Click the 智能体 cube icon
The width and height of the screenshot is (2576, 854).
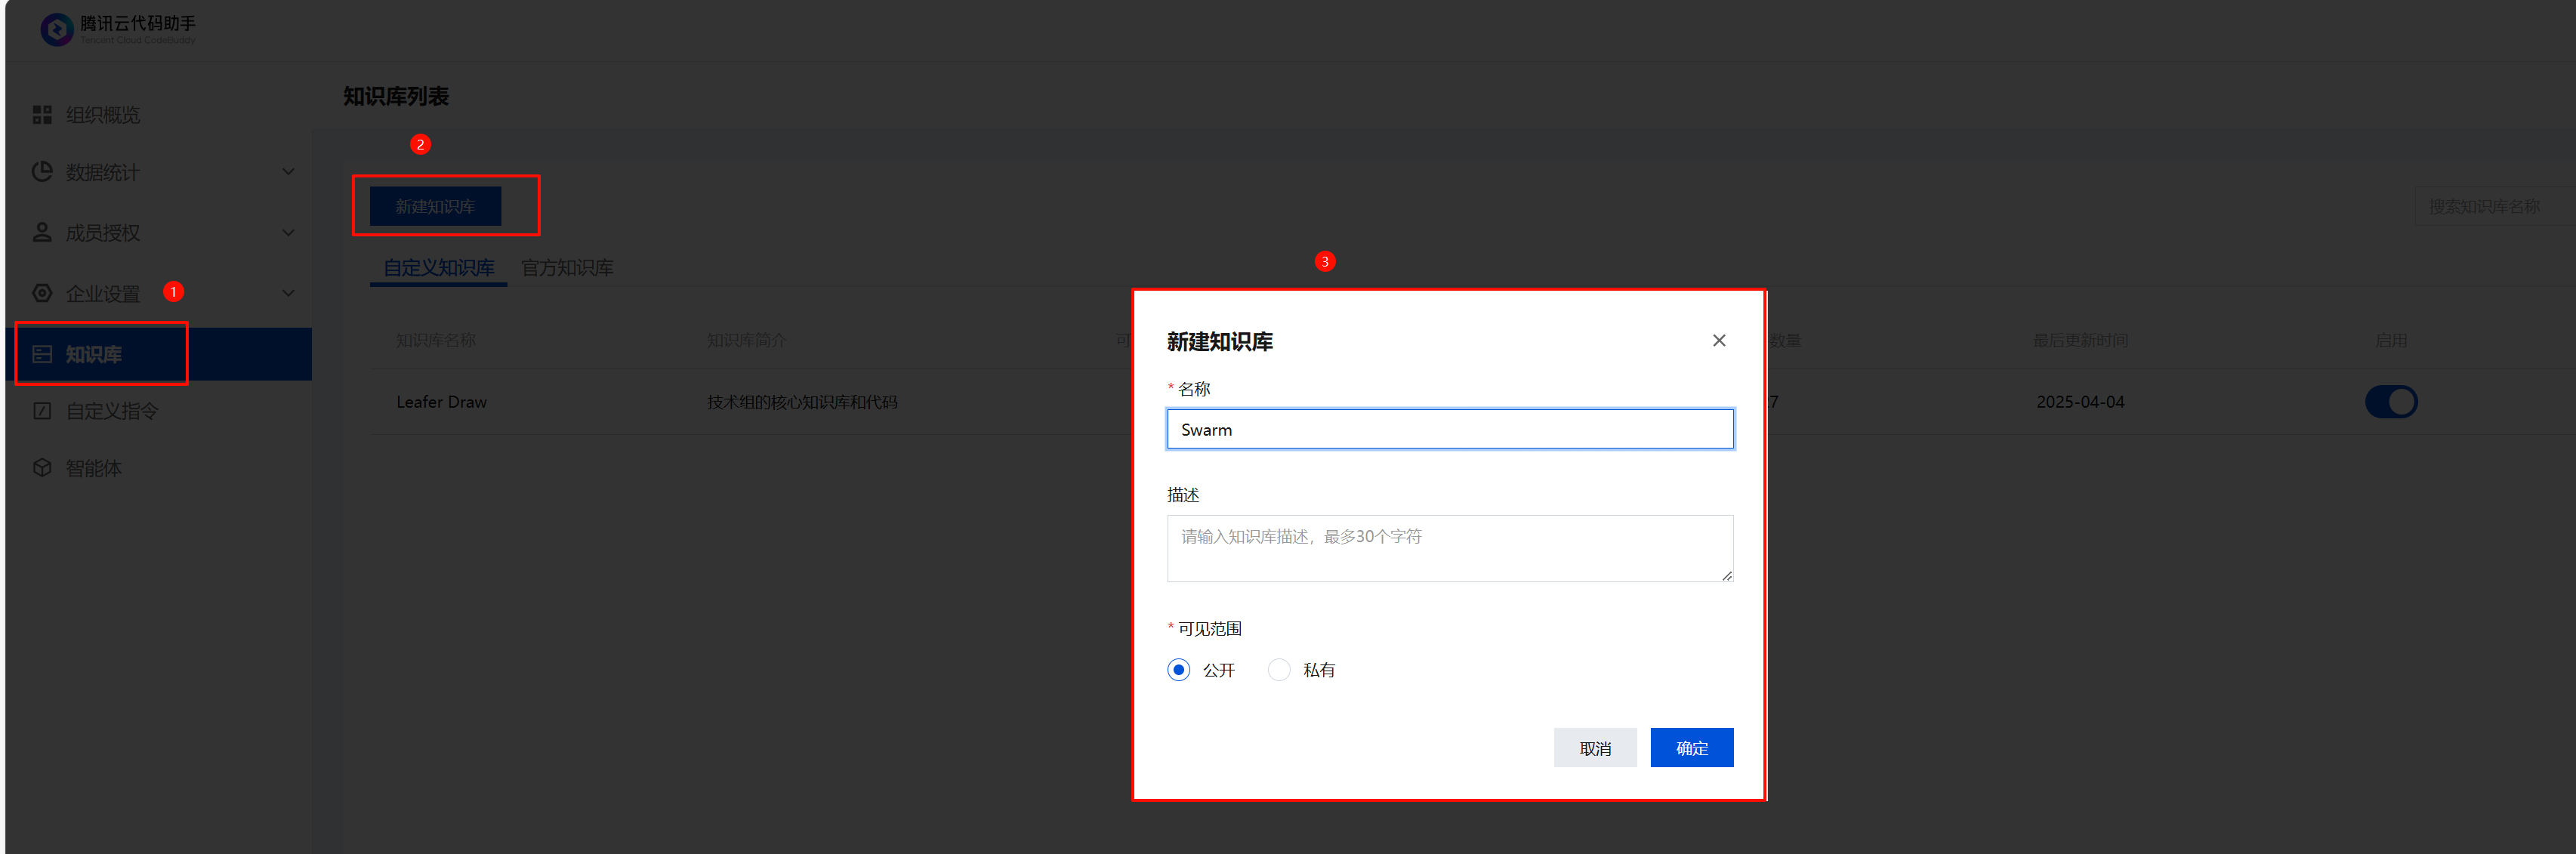tap(42, 468)
